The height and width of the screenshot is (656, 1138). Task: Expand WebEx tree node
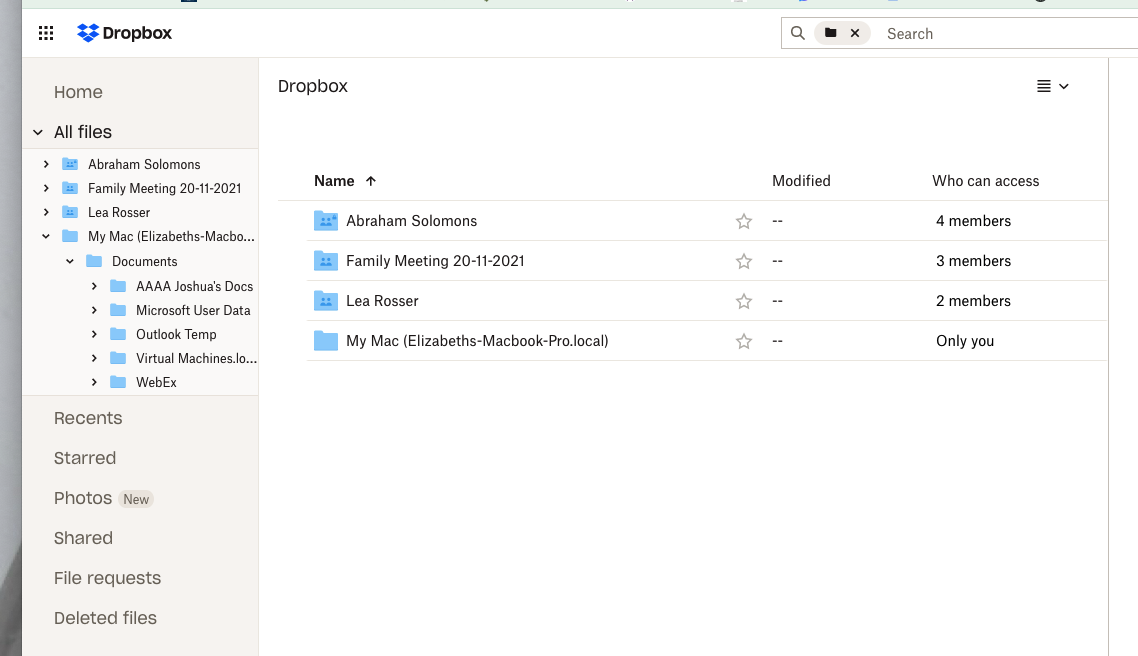point(94,382)
